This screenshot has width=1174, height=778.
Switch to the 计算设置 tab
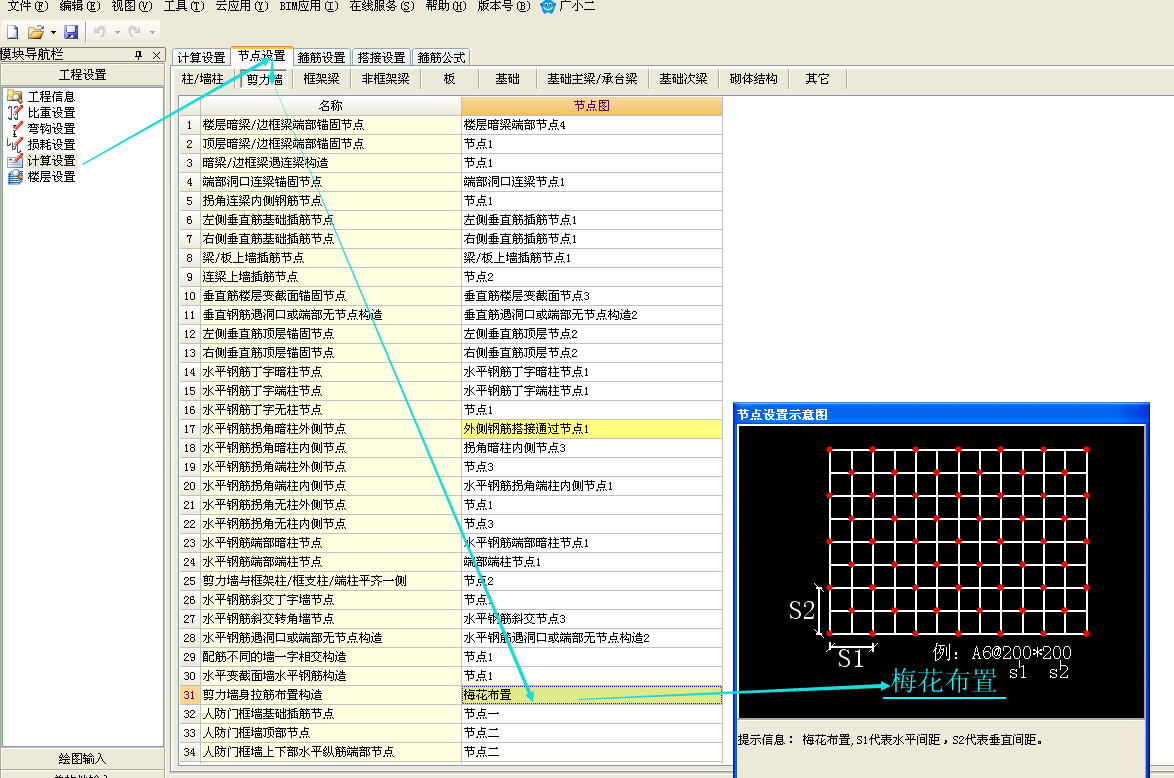coord(201,58)
